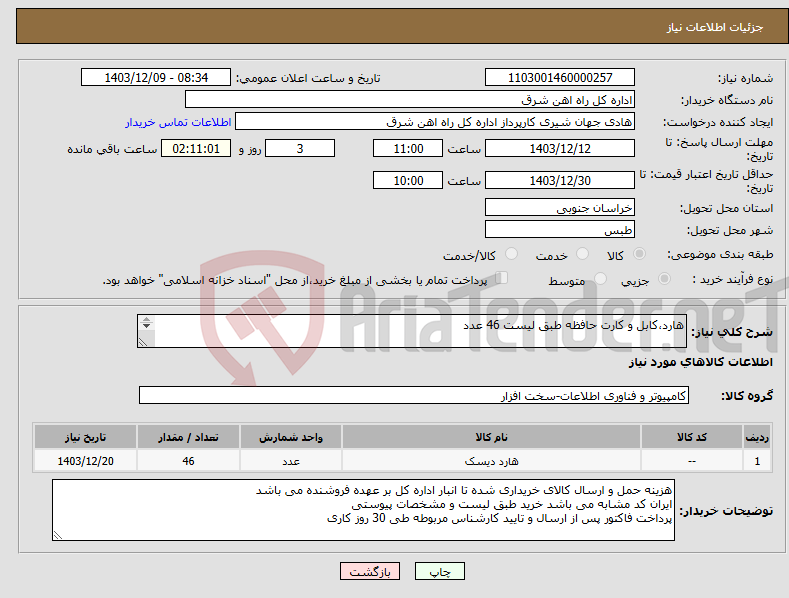This screenshot has height=598, width=789.
Task: Click the general description textarea شرح کلی نیاز
Action: tap(412, 331)
